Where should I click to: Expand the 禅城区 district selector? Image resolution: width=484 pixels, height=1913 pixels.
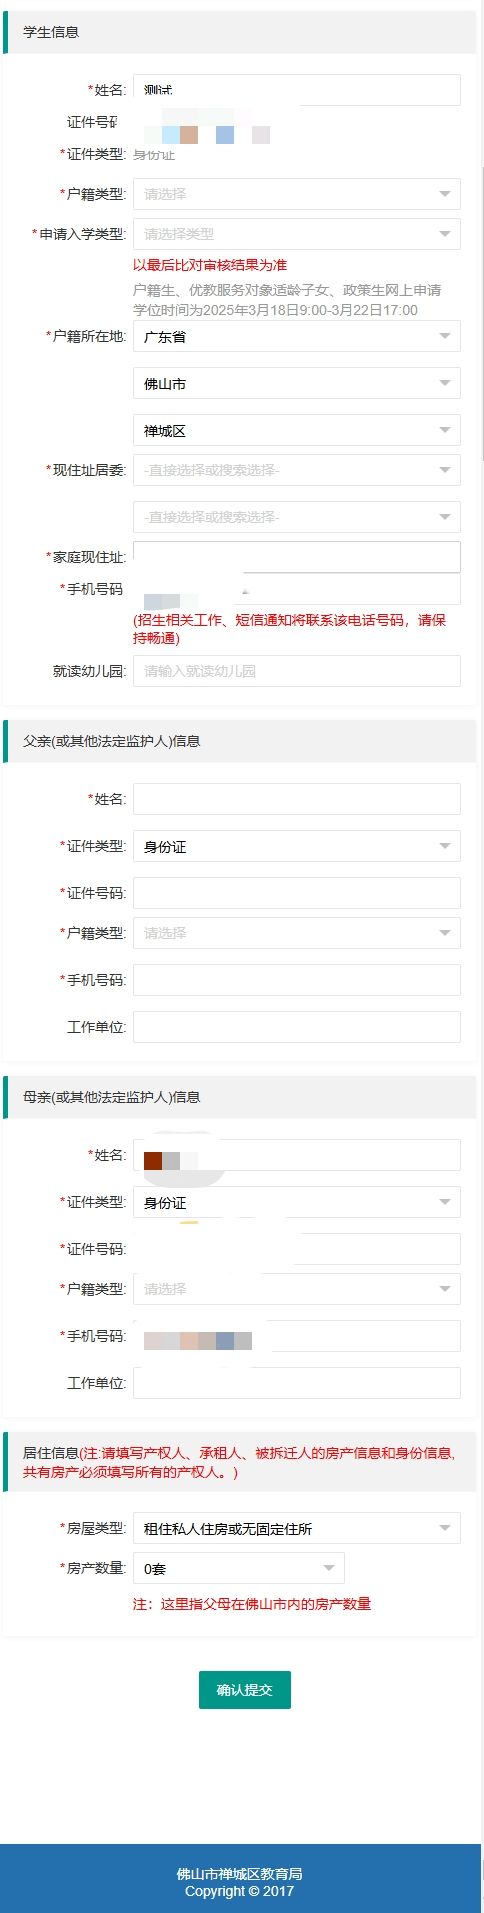point(297,431)
